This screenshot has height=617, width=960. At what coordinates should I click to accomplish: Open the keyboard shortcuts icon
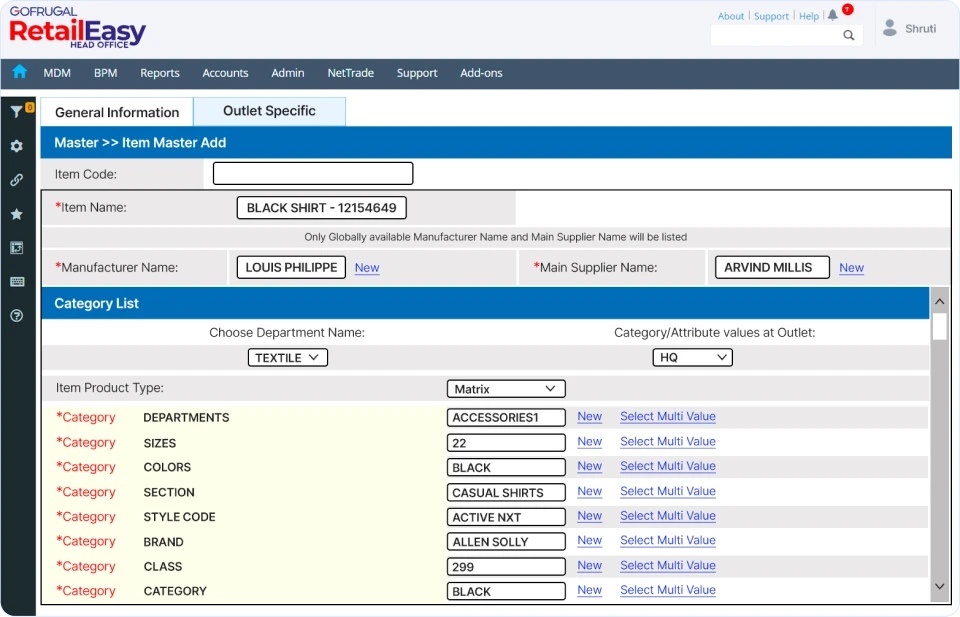click(x=18, y=281)
